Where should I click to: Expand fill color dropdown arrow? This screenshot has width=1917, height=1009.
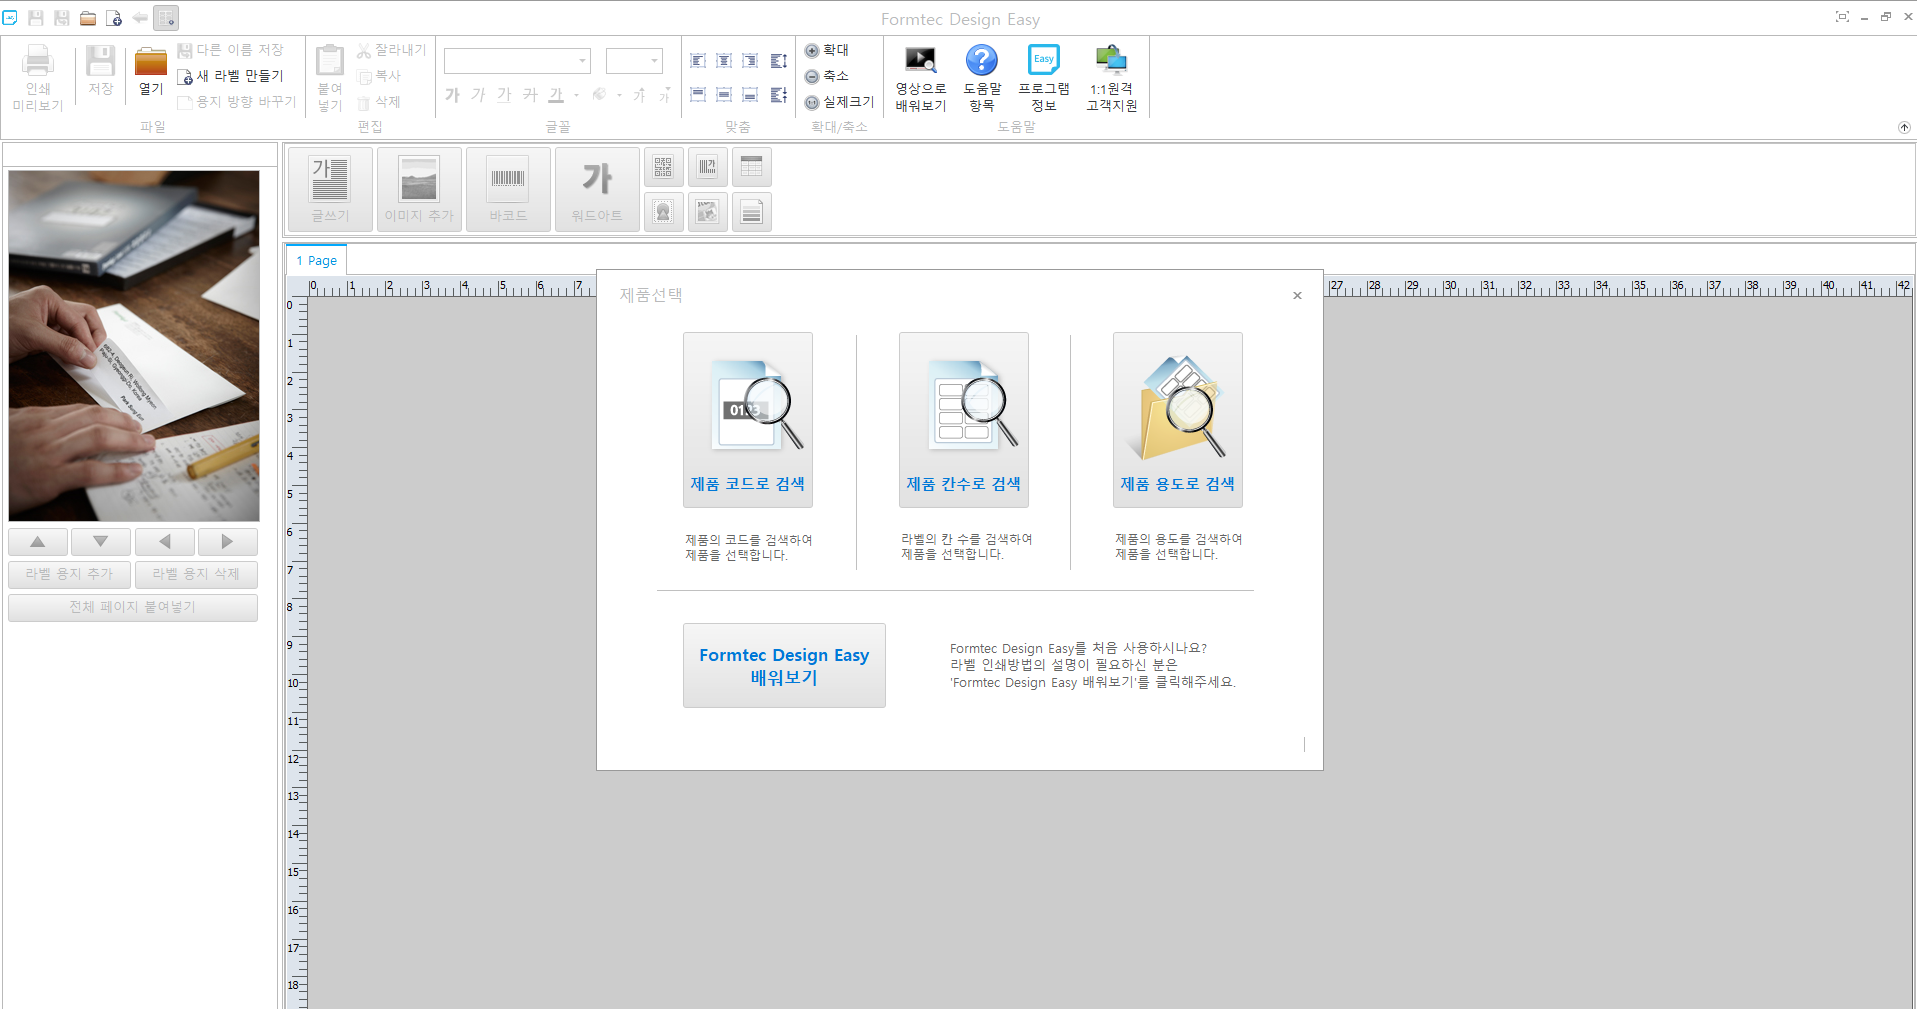pos(620,96)
